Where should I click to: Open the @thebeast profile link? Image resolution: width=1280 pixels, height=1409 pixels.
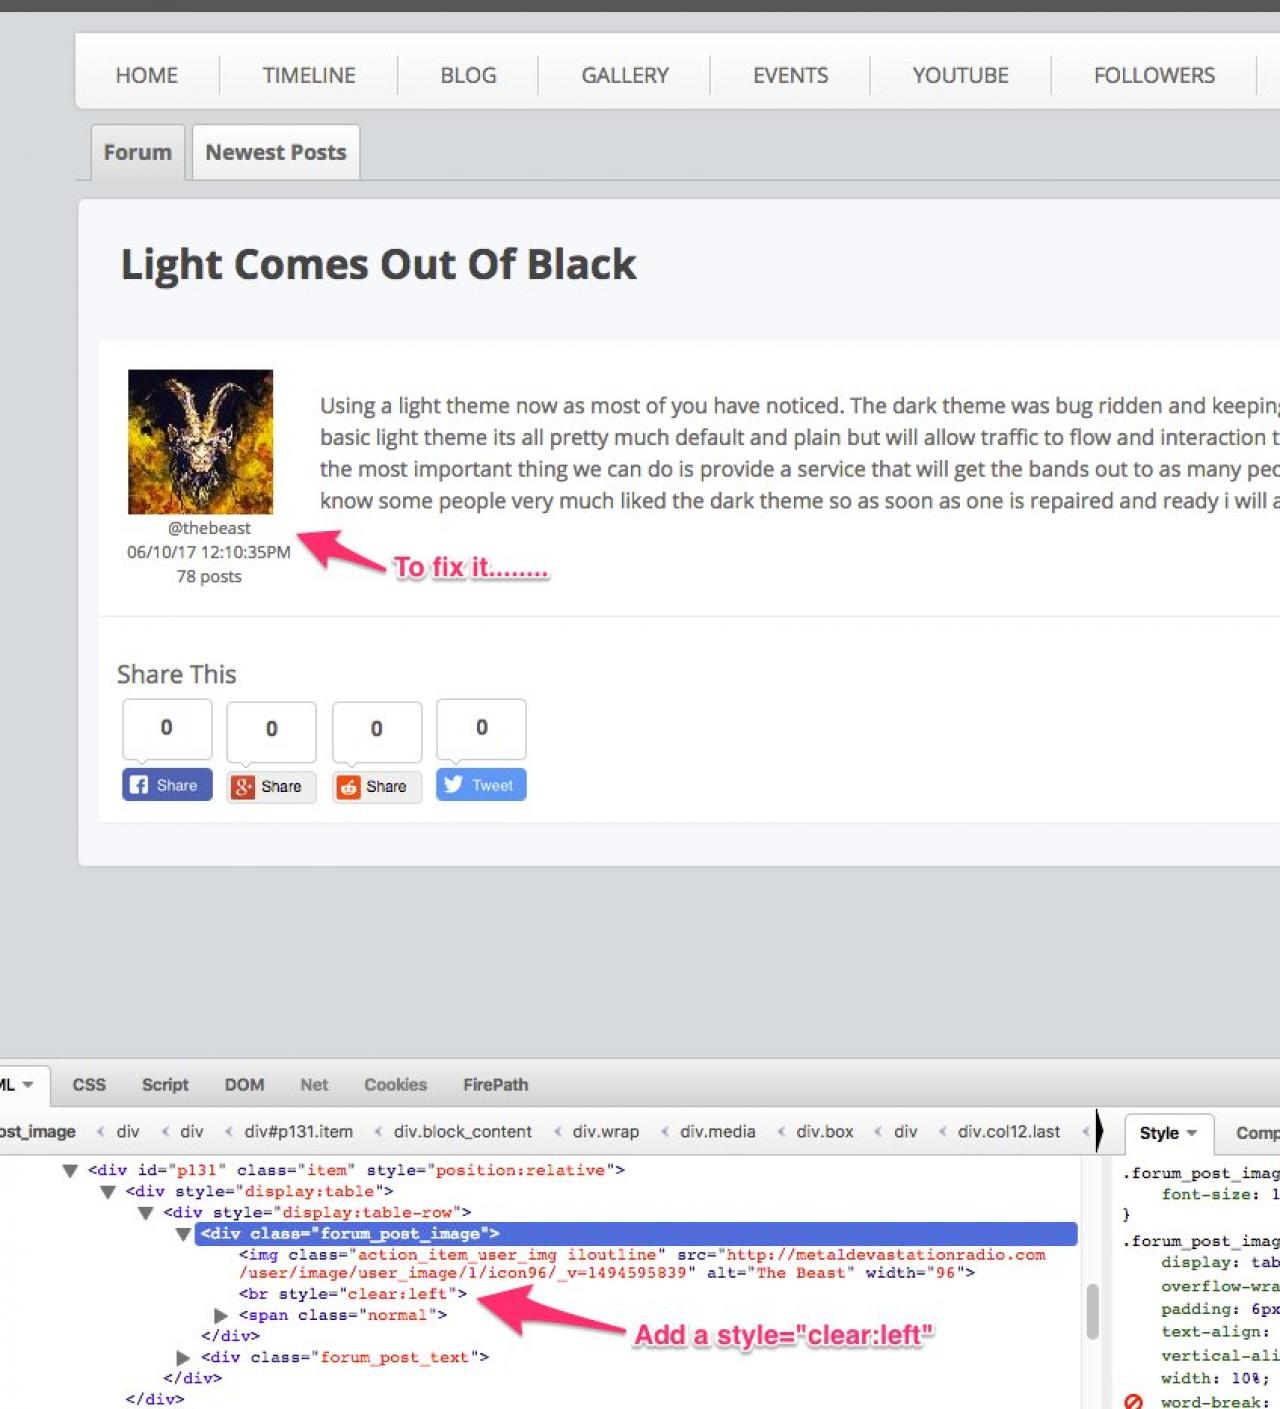209,528
